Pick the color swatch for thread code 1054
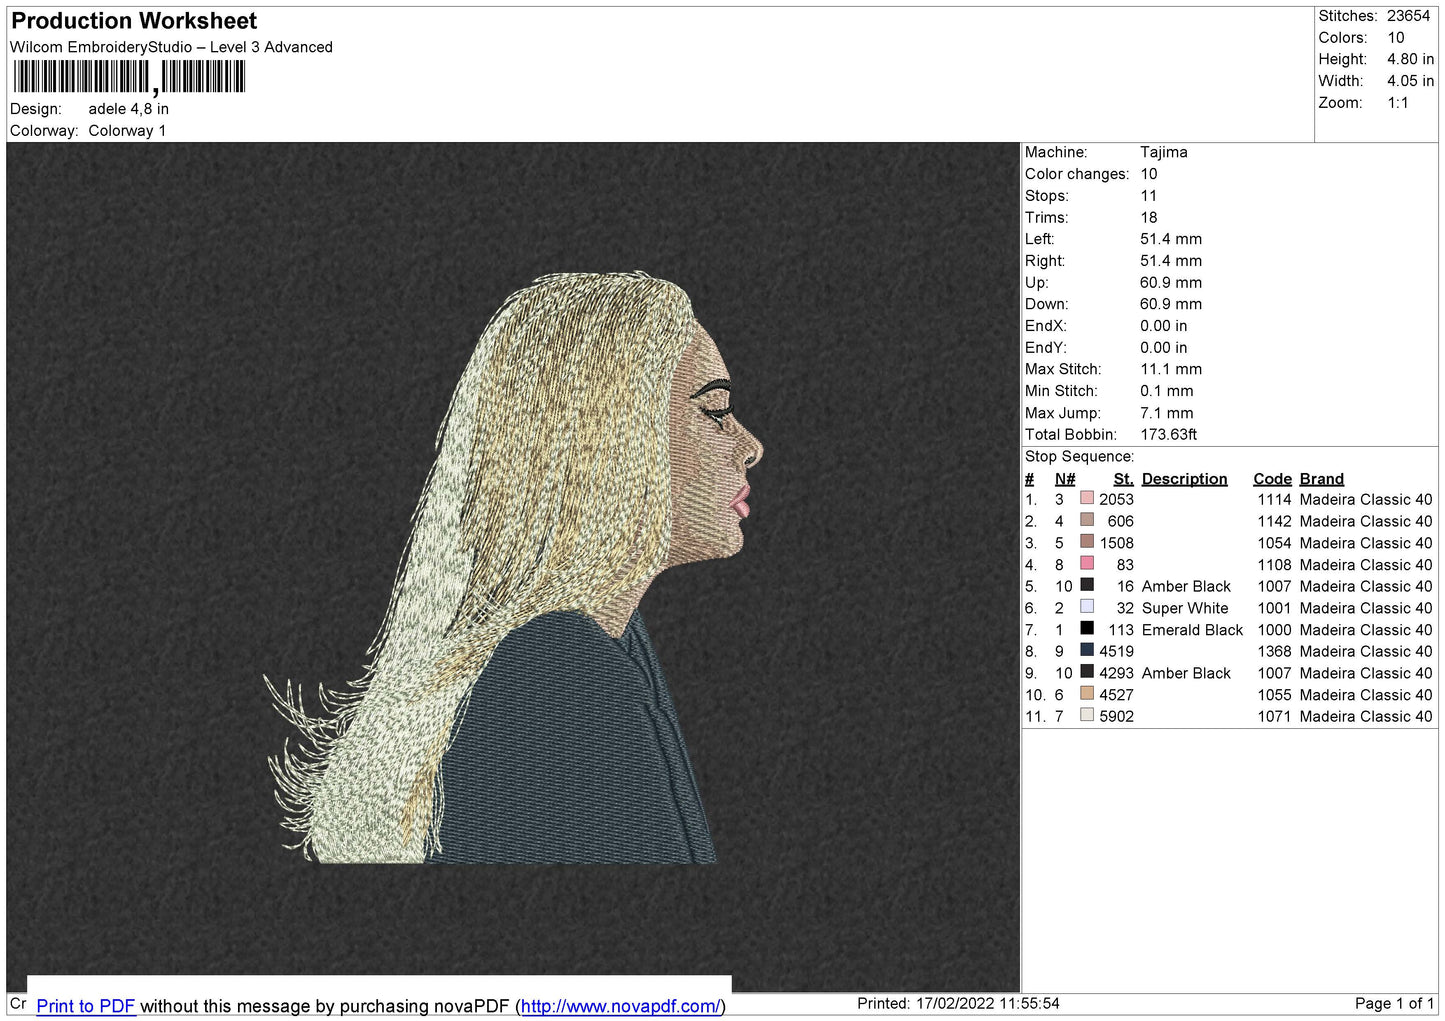 pyautogui.click(x=1087, y=542)
